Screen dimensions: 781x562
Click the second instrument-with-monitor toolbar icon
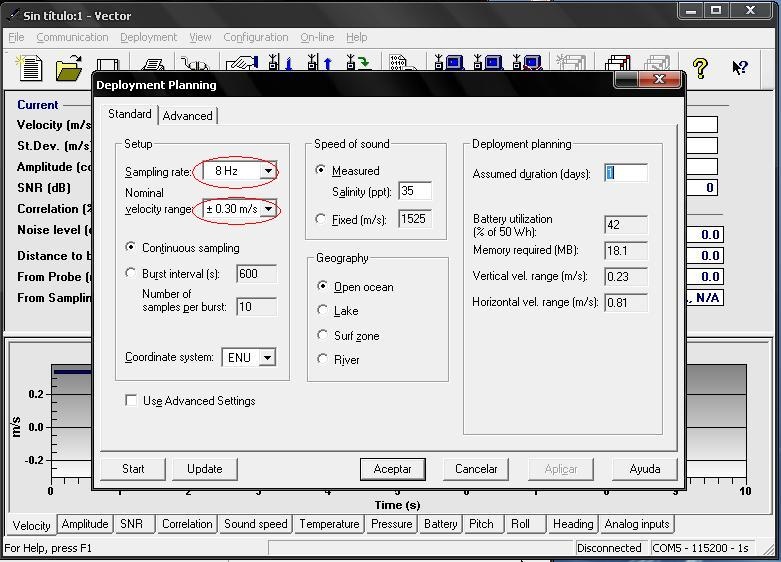pos(488,63)
